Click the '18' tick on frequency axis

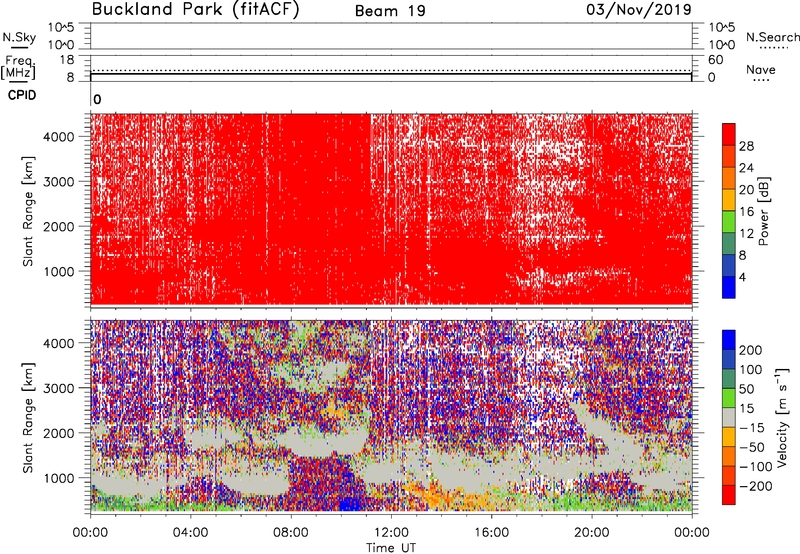coord(67,60)
